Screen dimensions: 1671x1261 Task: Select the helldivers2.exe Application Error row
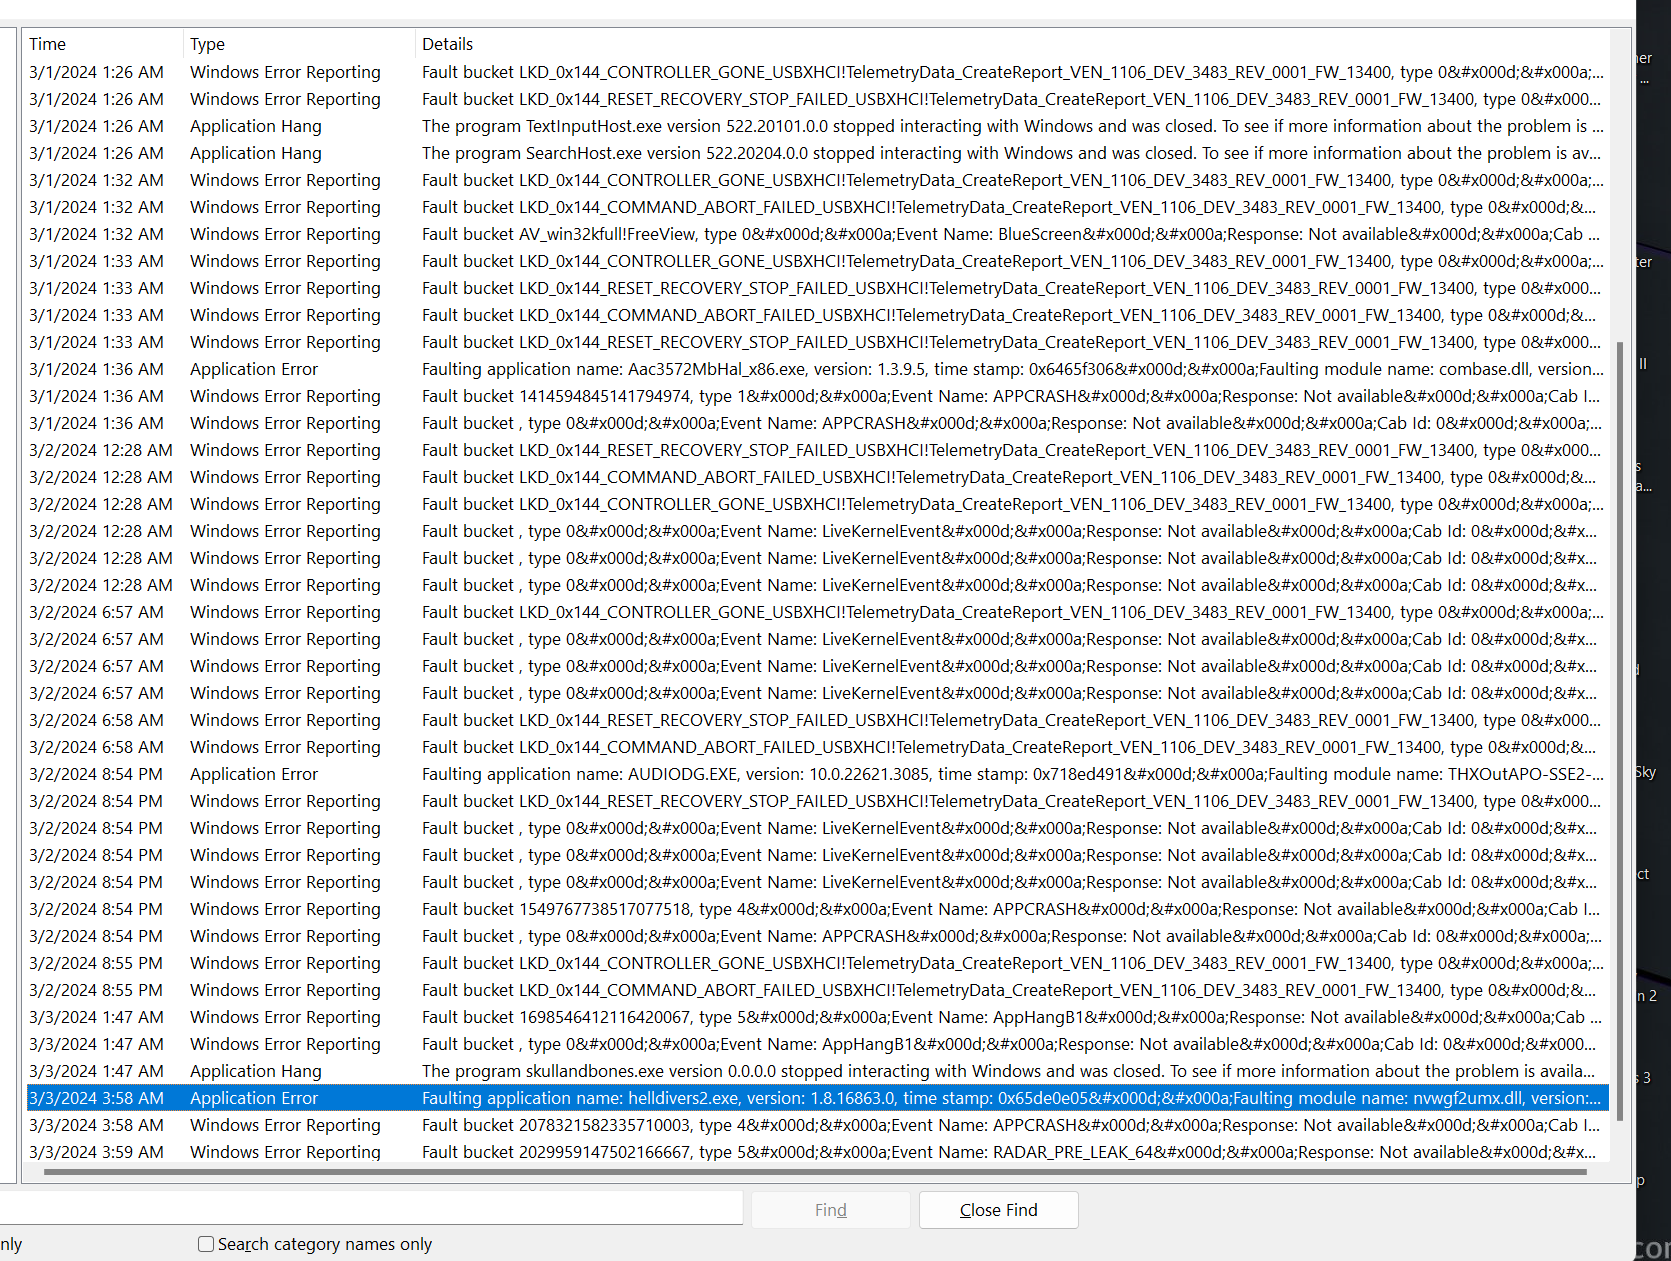pos(817,1098)
